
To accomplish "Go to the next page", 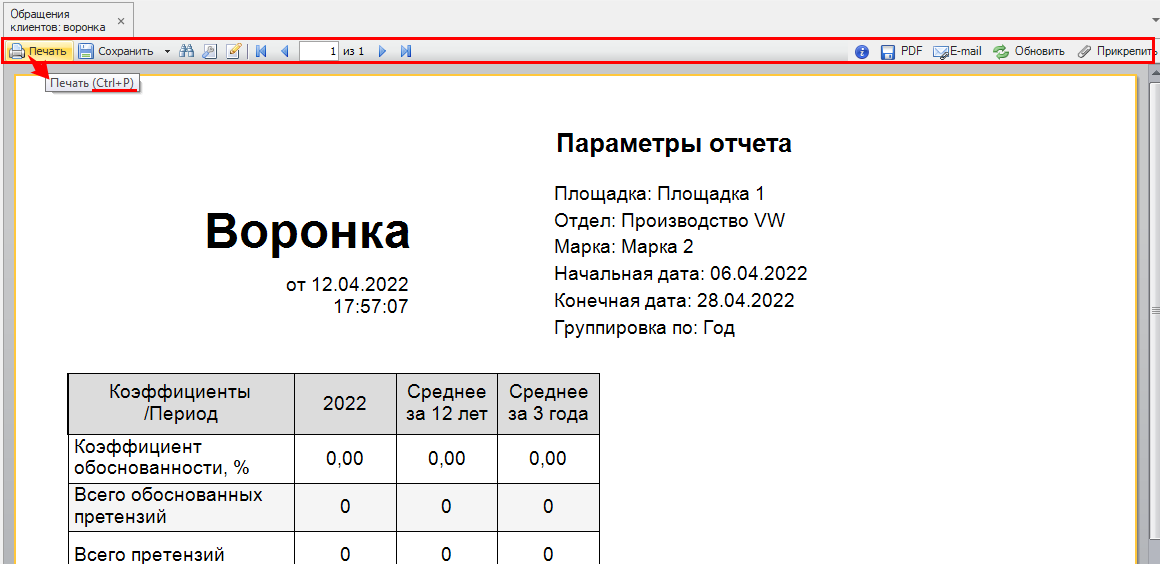I will 382,51.
